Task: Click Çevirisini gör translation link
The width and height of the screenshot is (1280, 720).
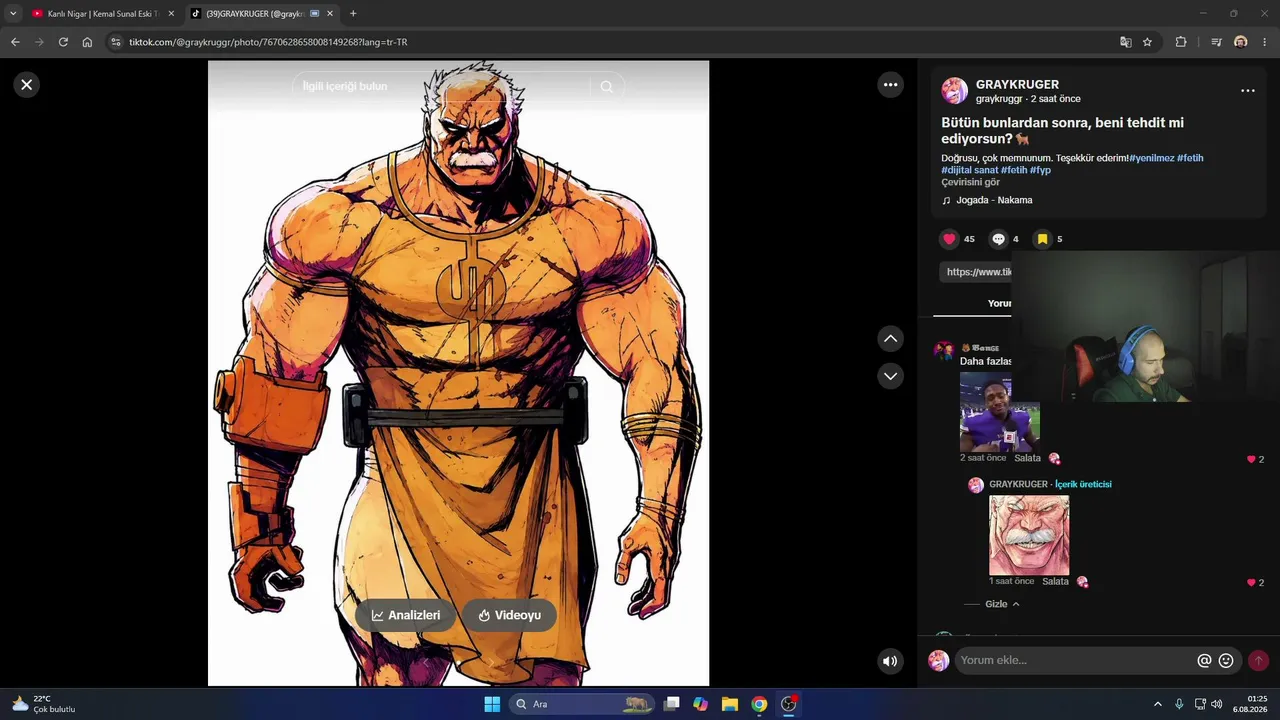Action: 970,182
